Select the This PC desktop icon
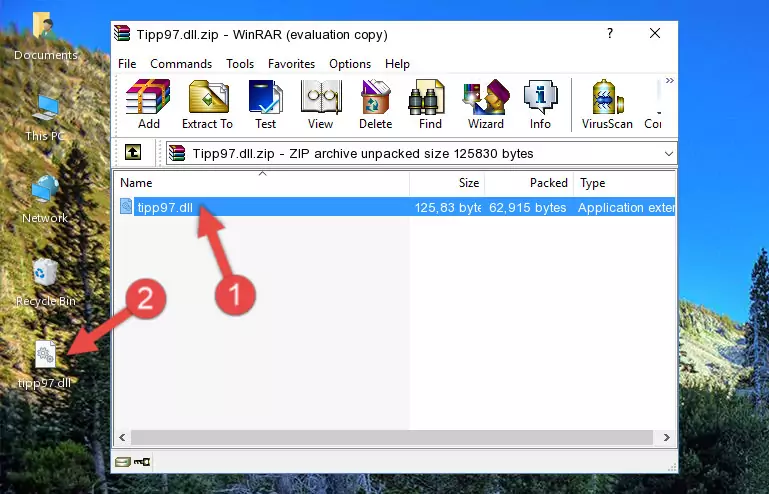 45,118
